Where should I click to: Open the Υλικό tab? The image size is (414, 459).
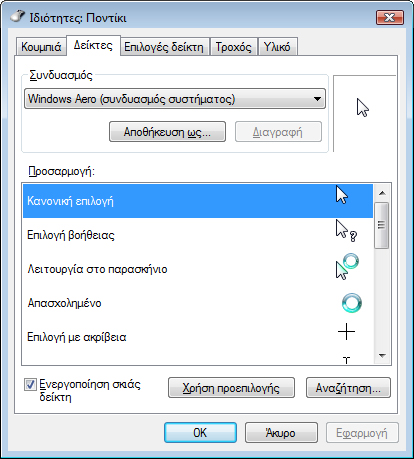pyautogui.click(x=277, y=47)
